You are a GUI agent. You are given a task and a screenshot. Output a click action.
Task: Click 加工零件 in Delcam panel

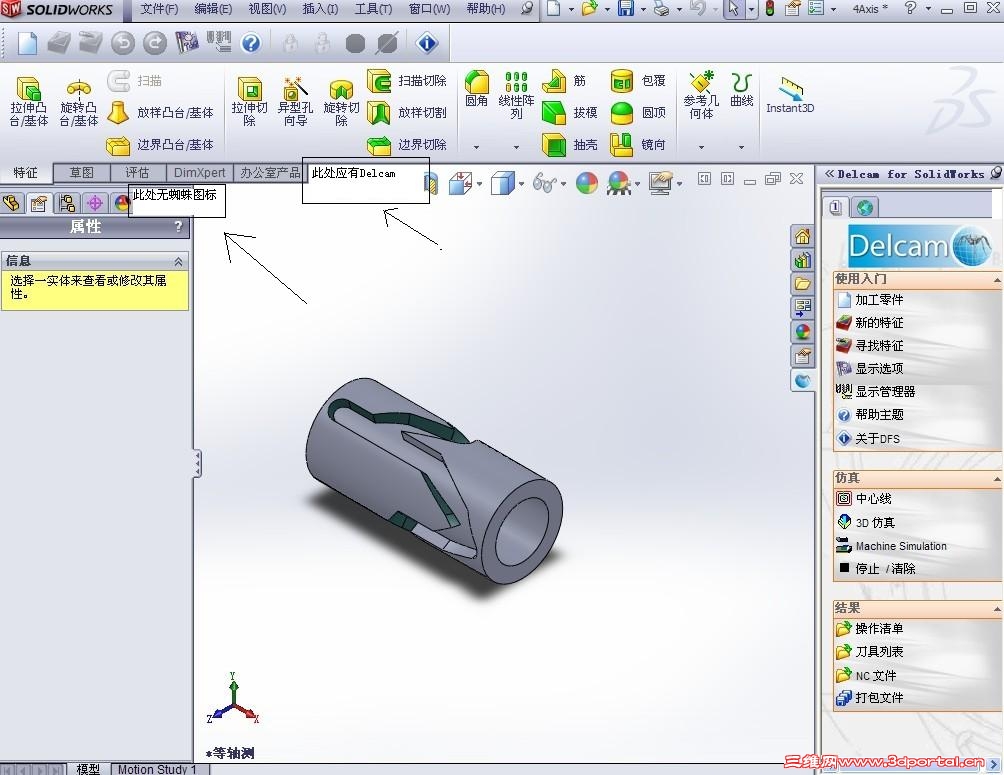coord(871,300)
